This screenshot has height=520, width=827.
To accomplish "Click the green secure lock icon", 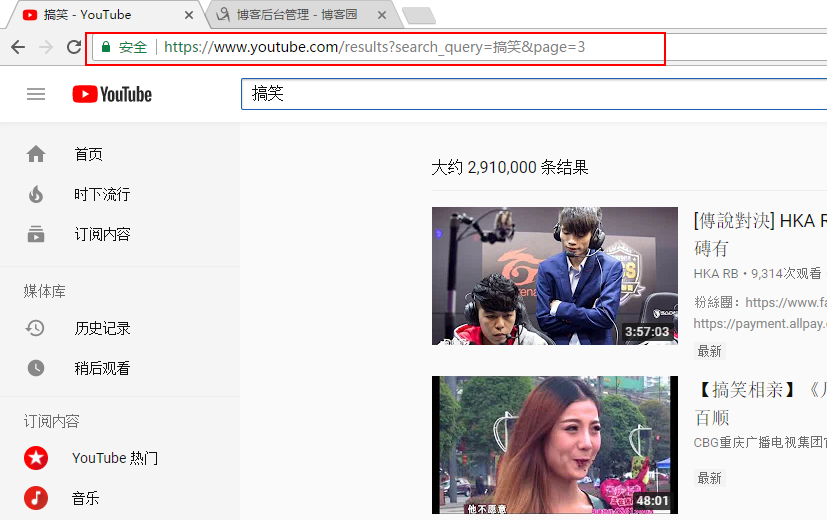I will 106,47.
